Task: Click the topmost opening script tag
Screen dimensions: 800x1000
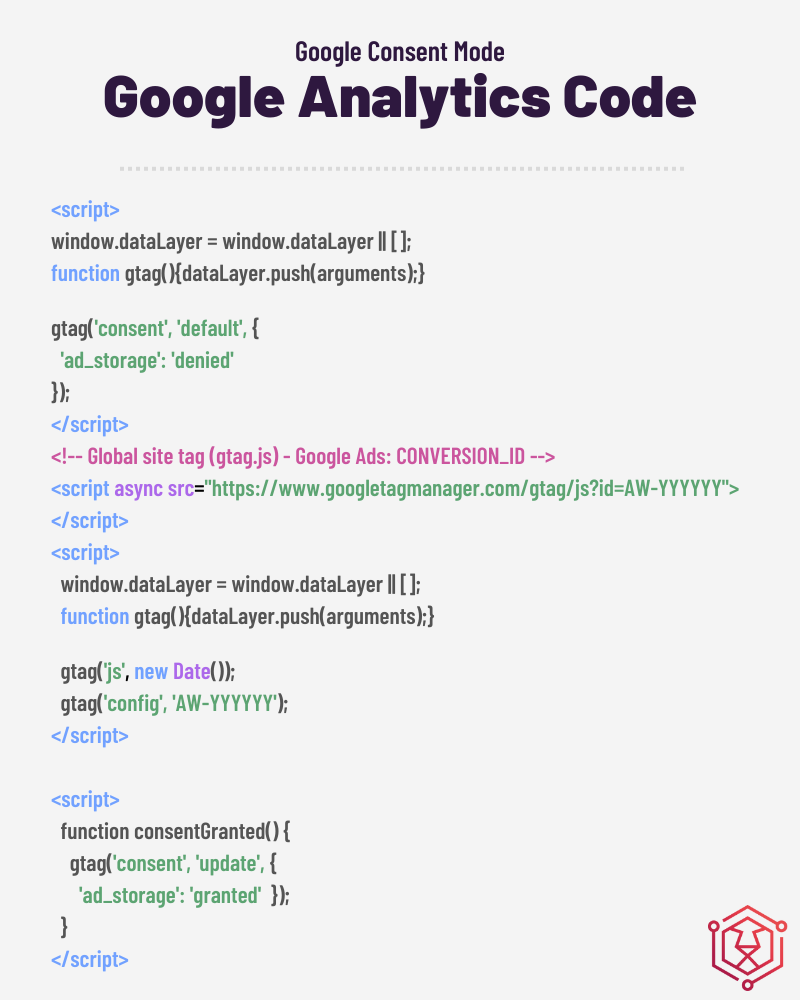Action: pos(85,210)
